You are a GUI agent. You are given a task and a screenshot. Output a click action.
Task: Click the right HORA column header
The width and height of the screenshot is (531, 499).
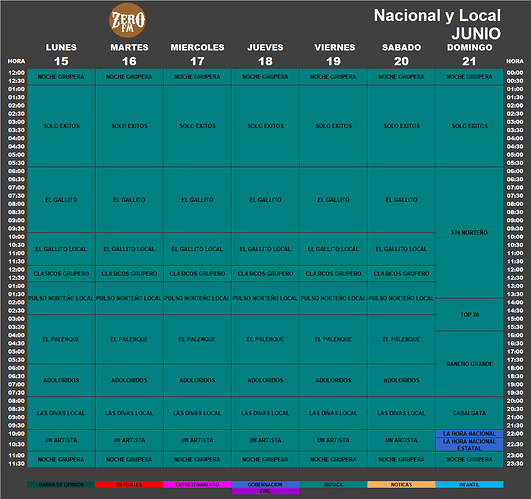(x=515, y=61)
